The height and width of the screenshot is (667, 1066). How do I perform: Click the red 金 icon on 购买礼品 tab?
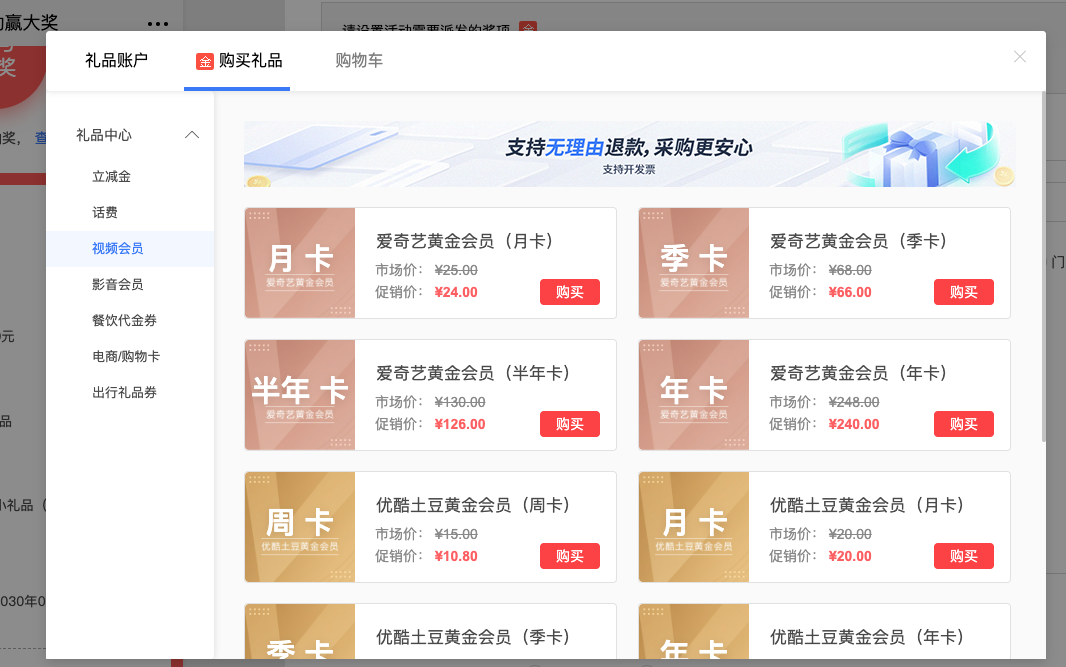tap(205, 62)
